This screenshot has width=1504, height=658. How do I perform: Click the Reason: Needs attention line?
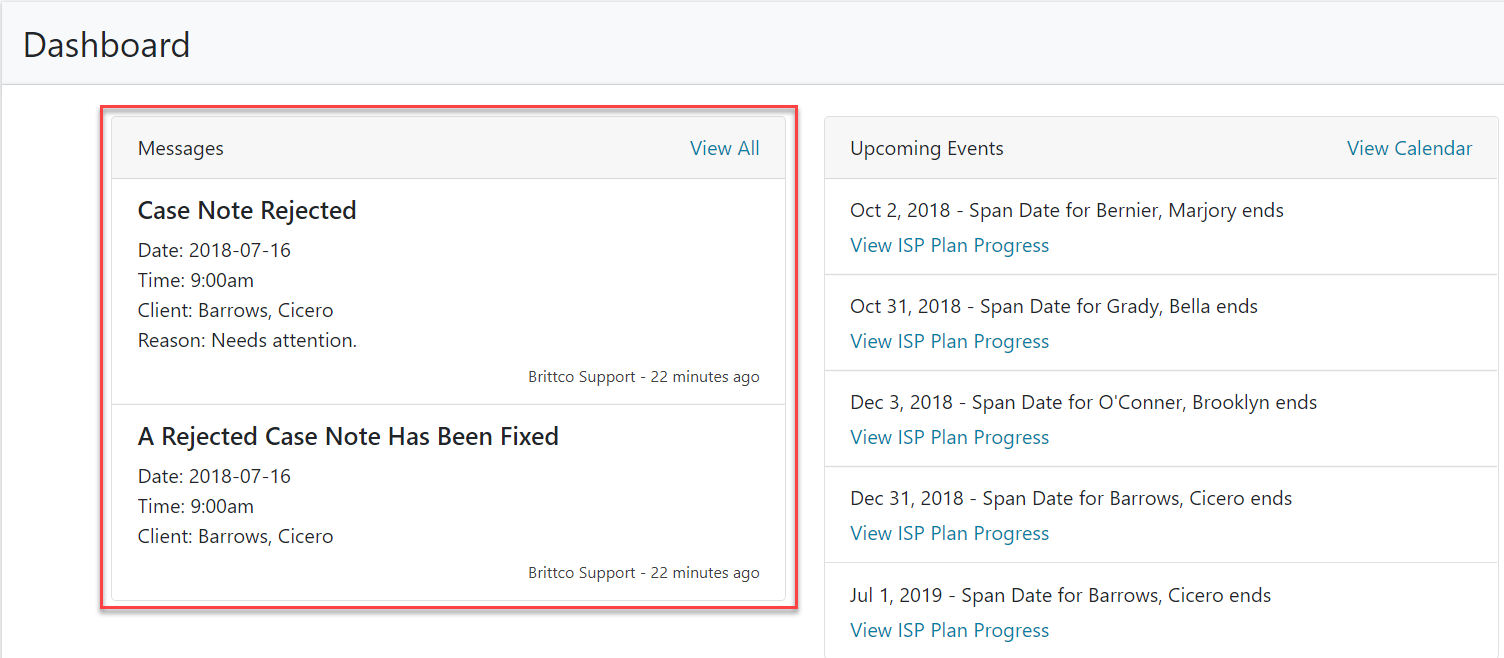pyautogui.click(x=247, y=341)
